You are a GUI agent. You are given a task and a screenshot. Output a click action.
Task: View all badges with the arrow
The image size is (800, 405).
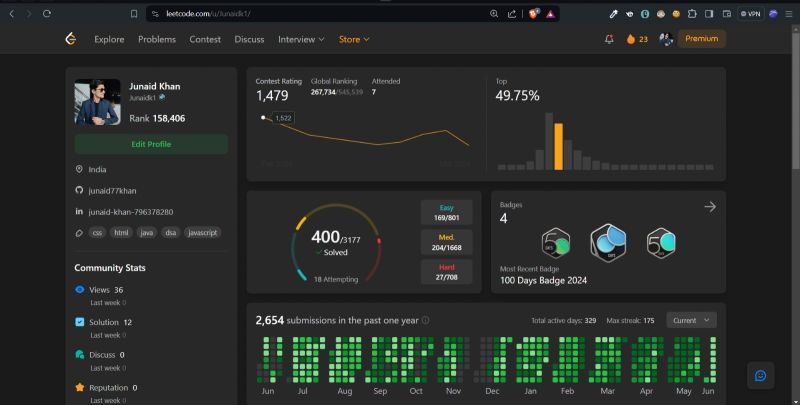(x=710, y=207)
